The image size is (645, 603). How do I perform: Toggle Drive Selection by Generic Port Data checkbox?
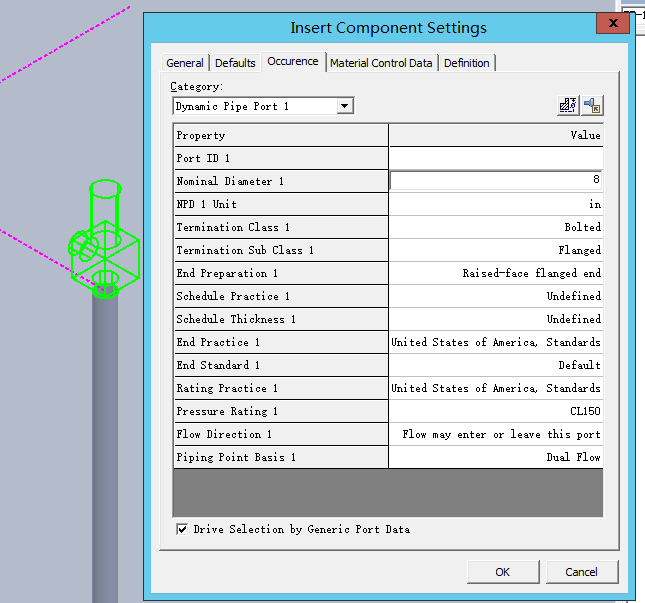pos(182,529)
